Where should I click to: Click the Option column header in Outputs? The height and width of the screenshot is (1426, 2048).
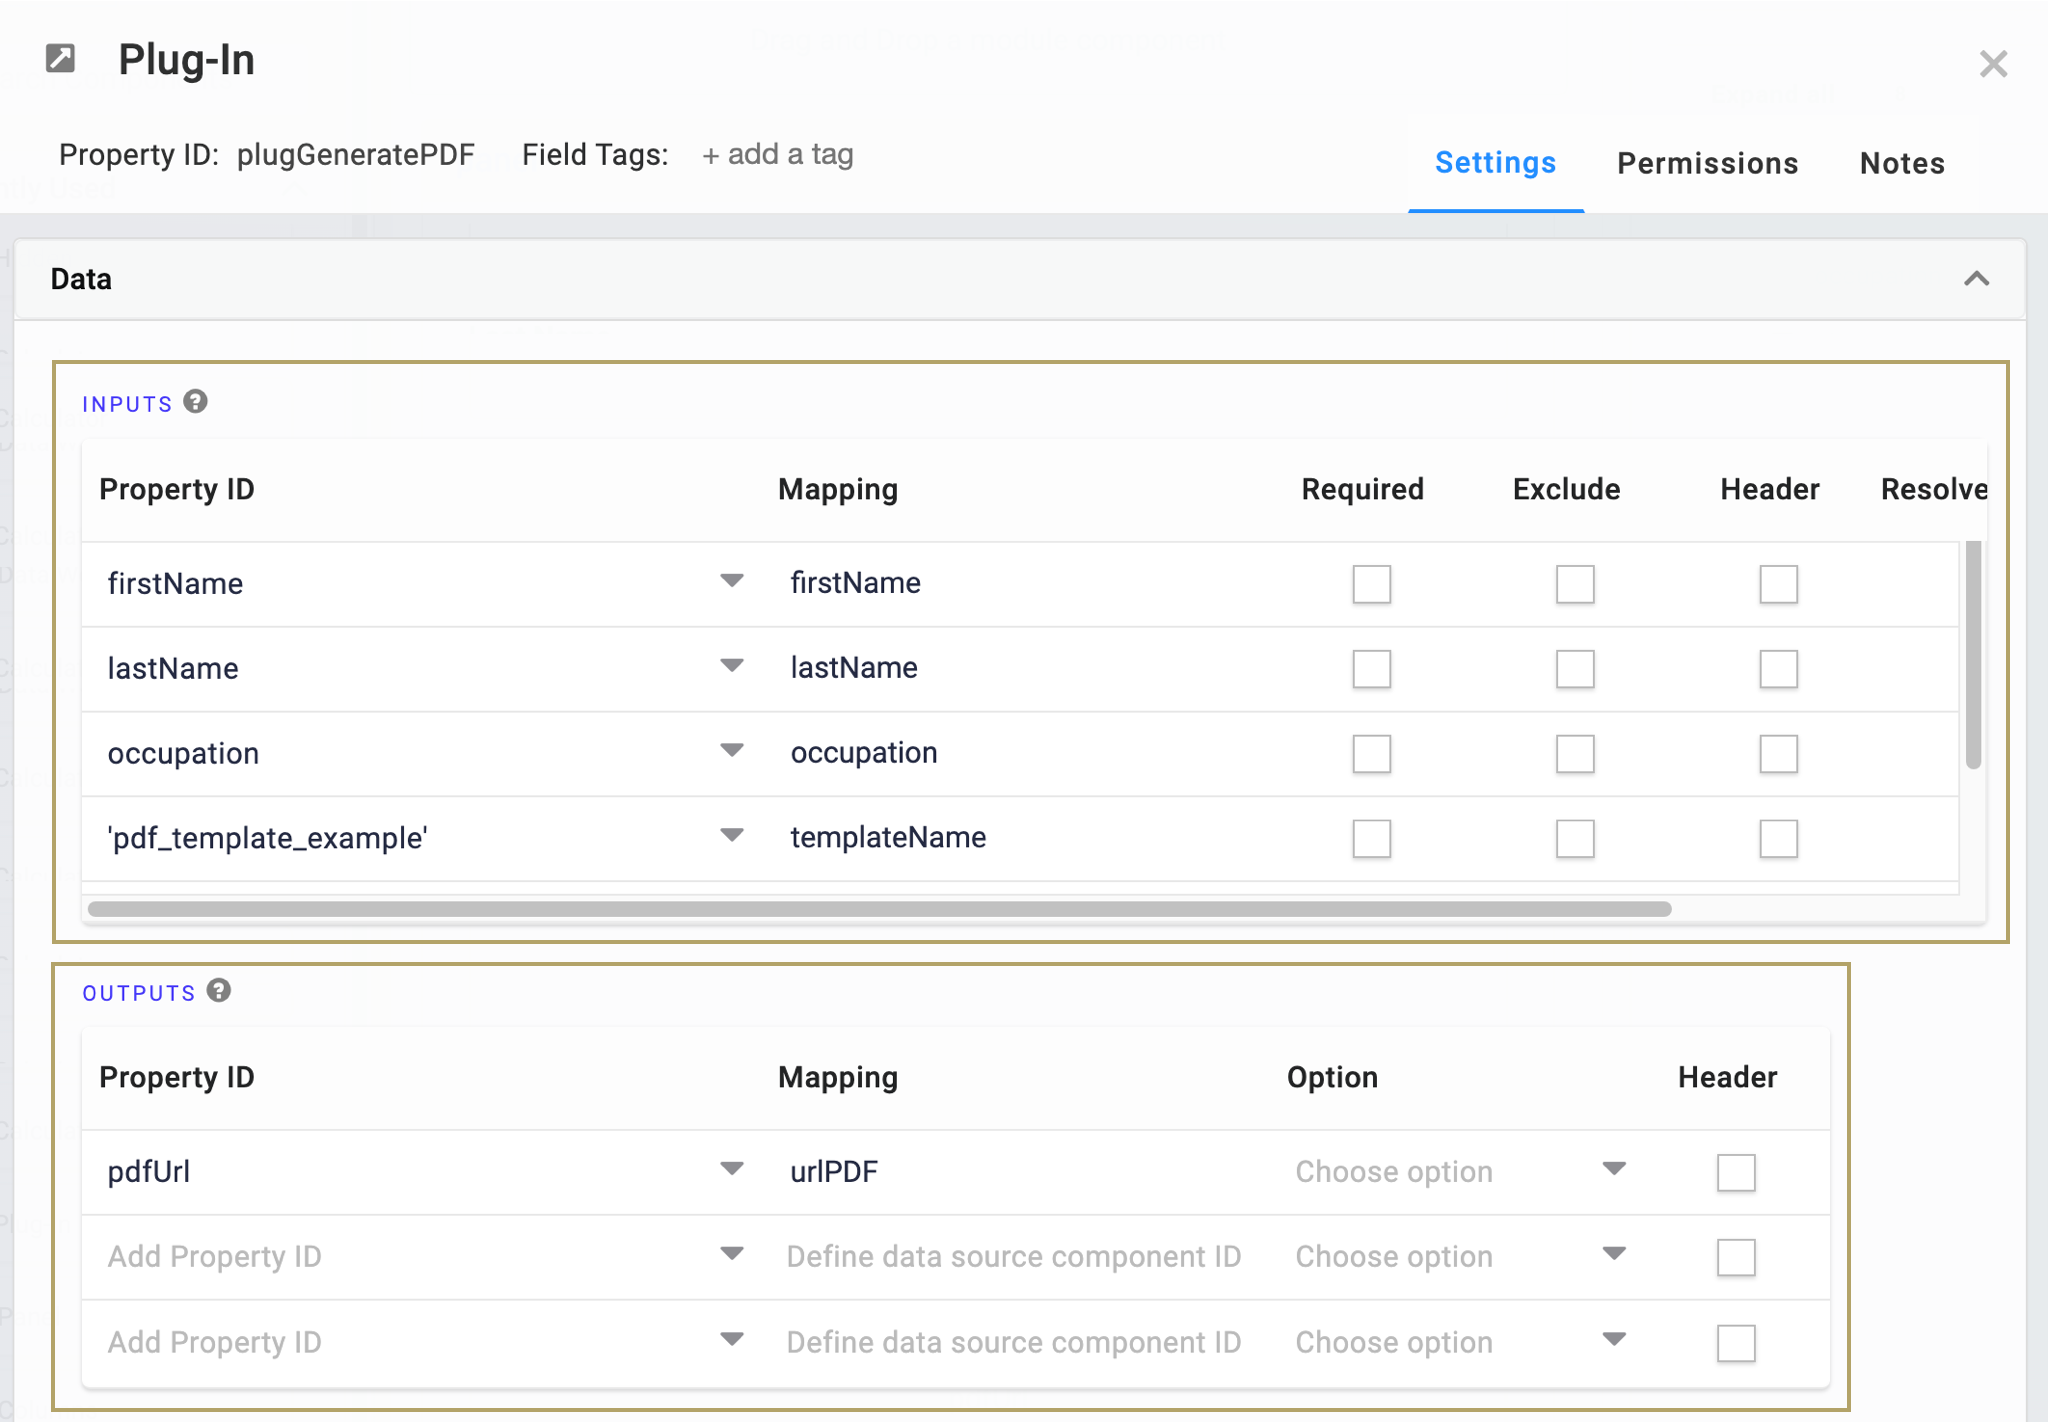pyautogui.click(x=1332, y=1077)
